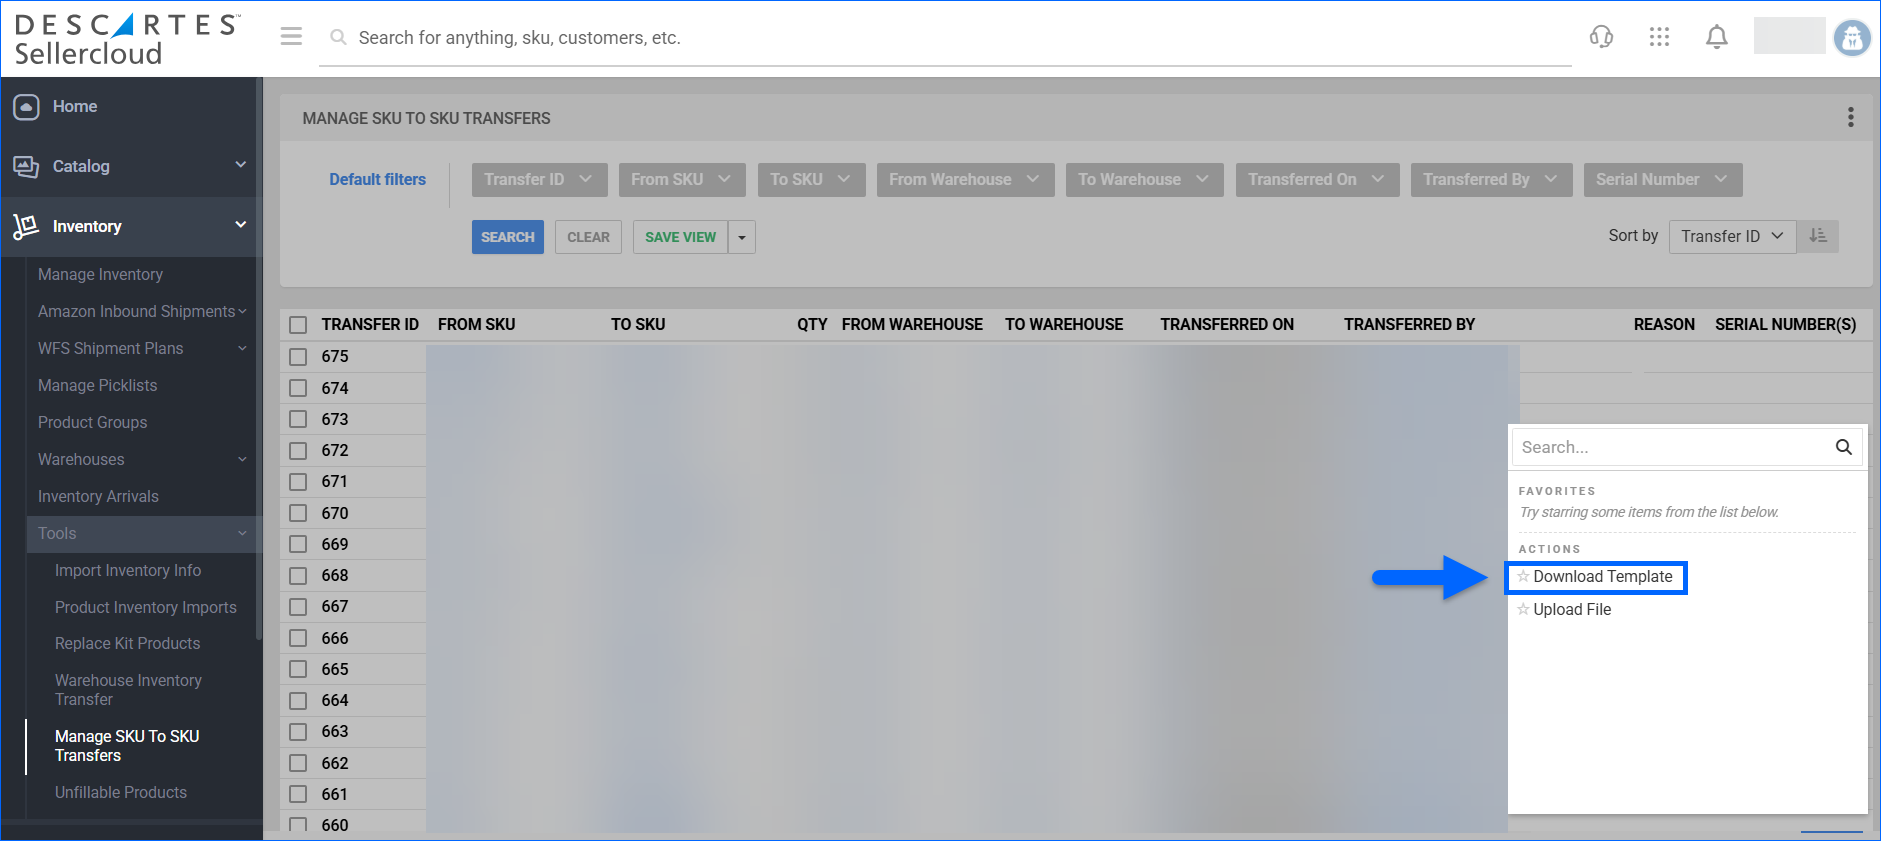
Task: Open Manage Inventory in the sidebar
Action: click(x=100, y=274)
